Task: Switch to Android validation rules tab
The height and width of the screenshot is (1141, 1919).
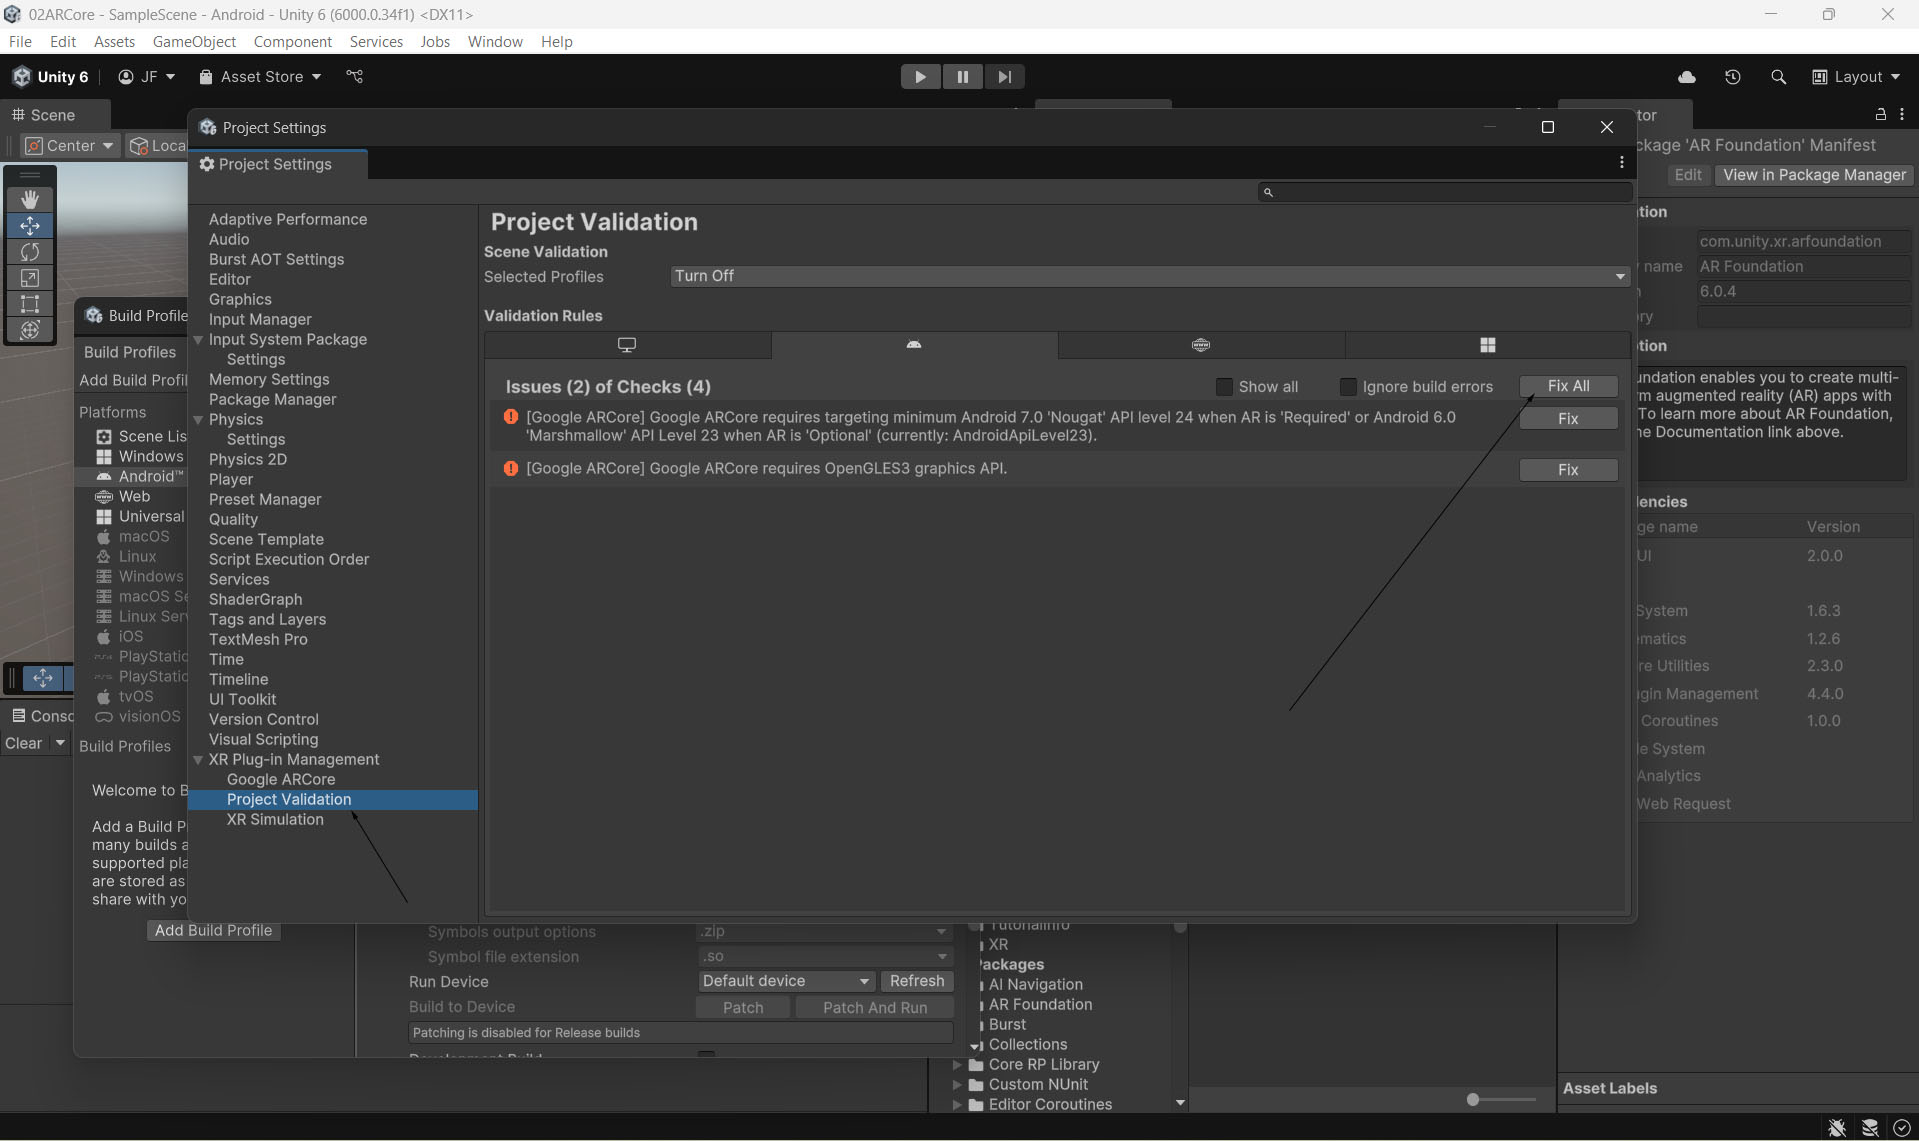Action: tap(914, 345)
